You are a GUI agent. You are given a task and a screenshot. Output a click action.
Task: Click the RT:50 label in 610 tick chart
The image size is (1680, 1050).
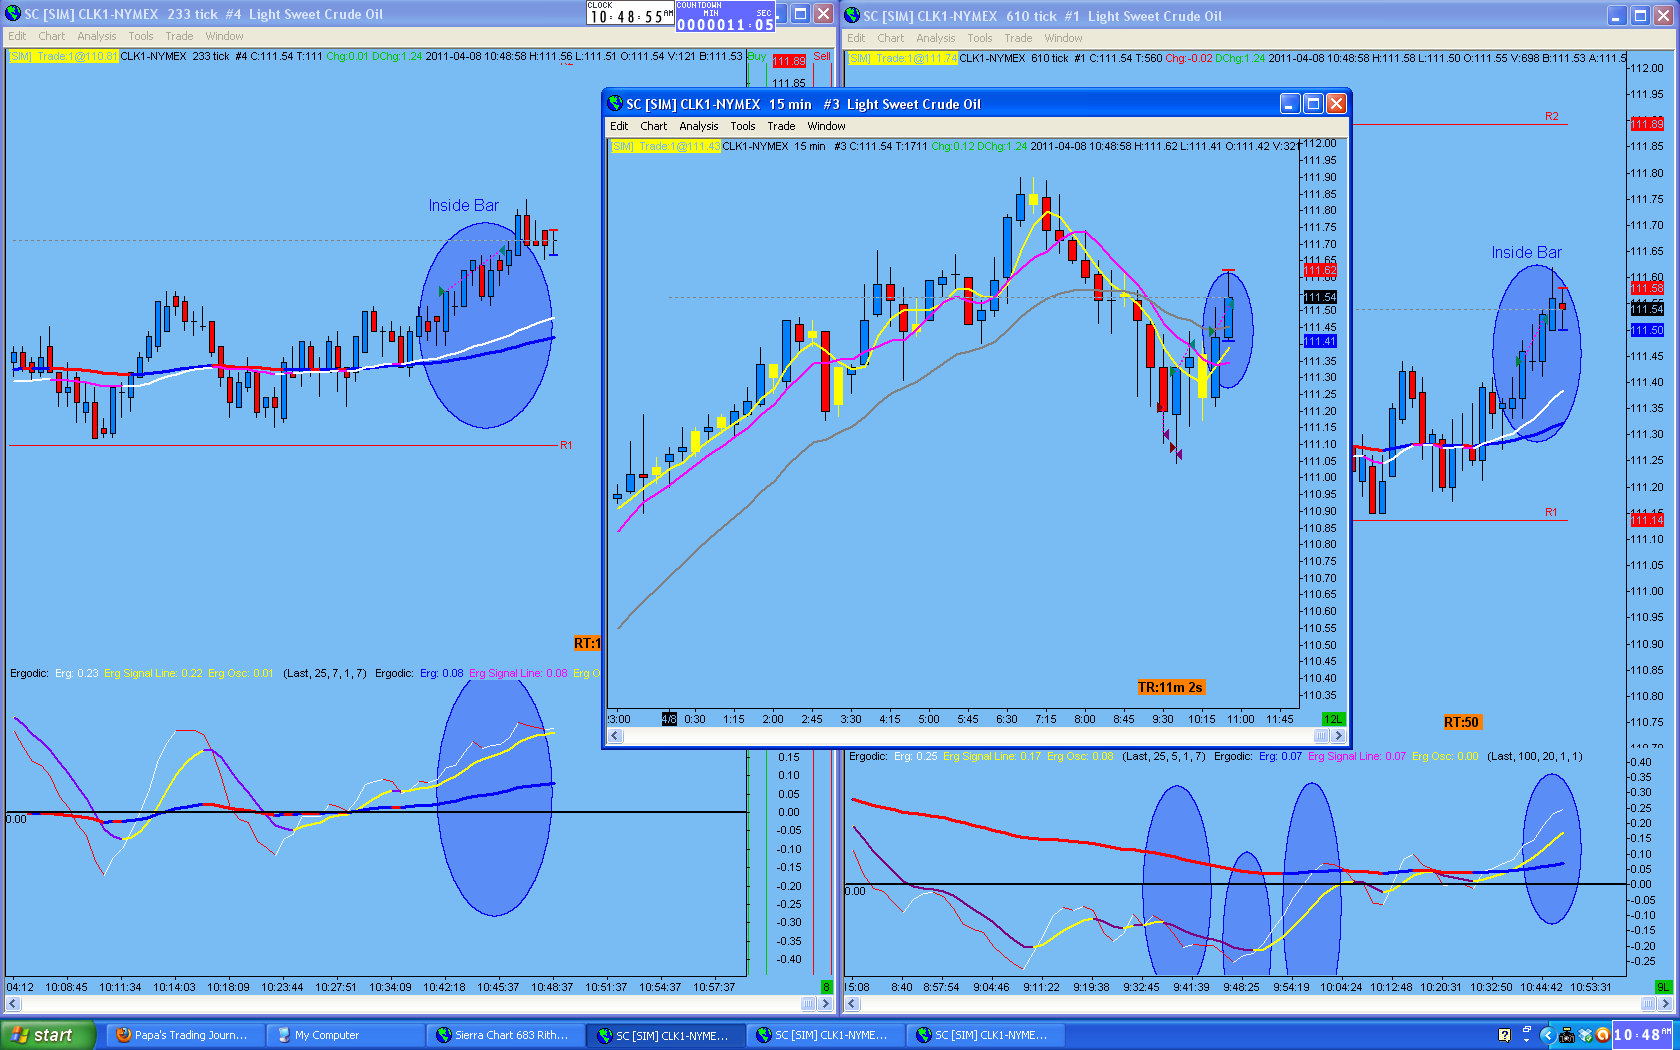click(1461, 722)
